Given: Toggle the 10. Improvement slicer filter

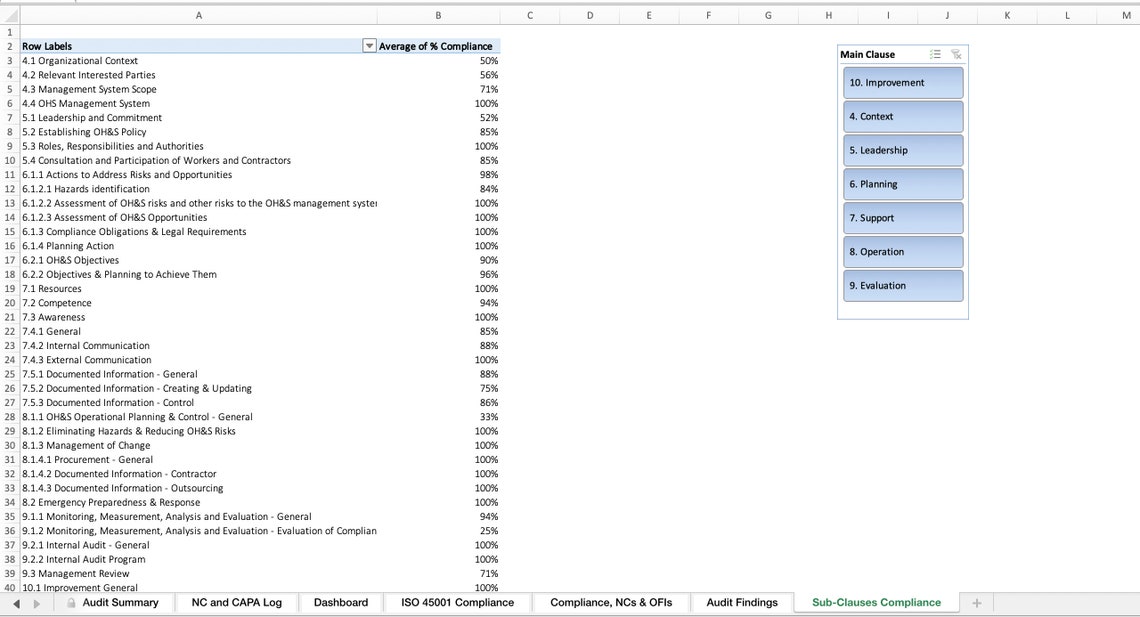Looking at the screenshot, I should click(x=900, y=82).
